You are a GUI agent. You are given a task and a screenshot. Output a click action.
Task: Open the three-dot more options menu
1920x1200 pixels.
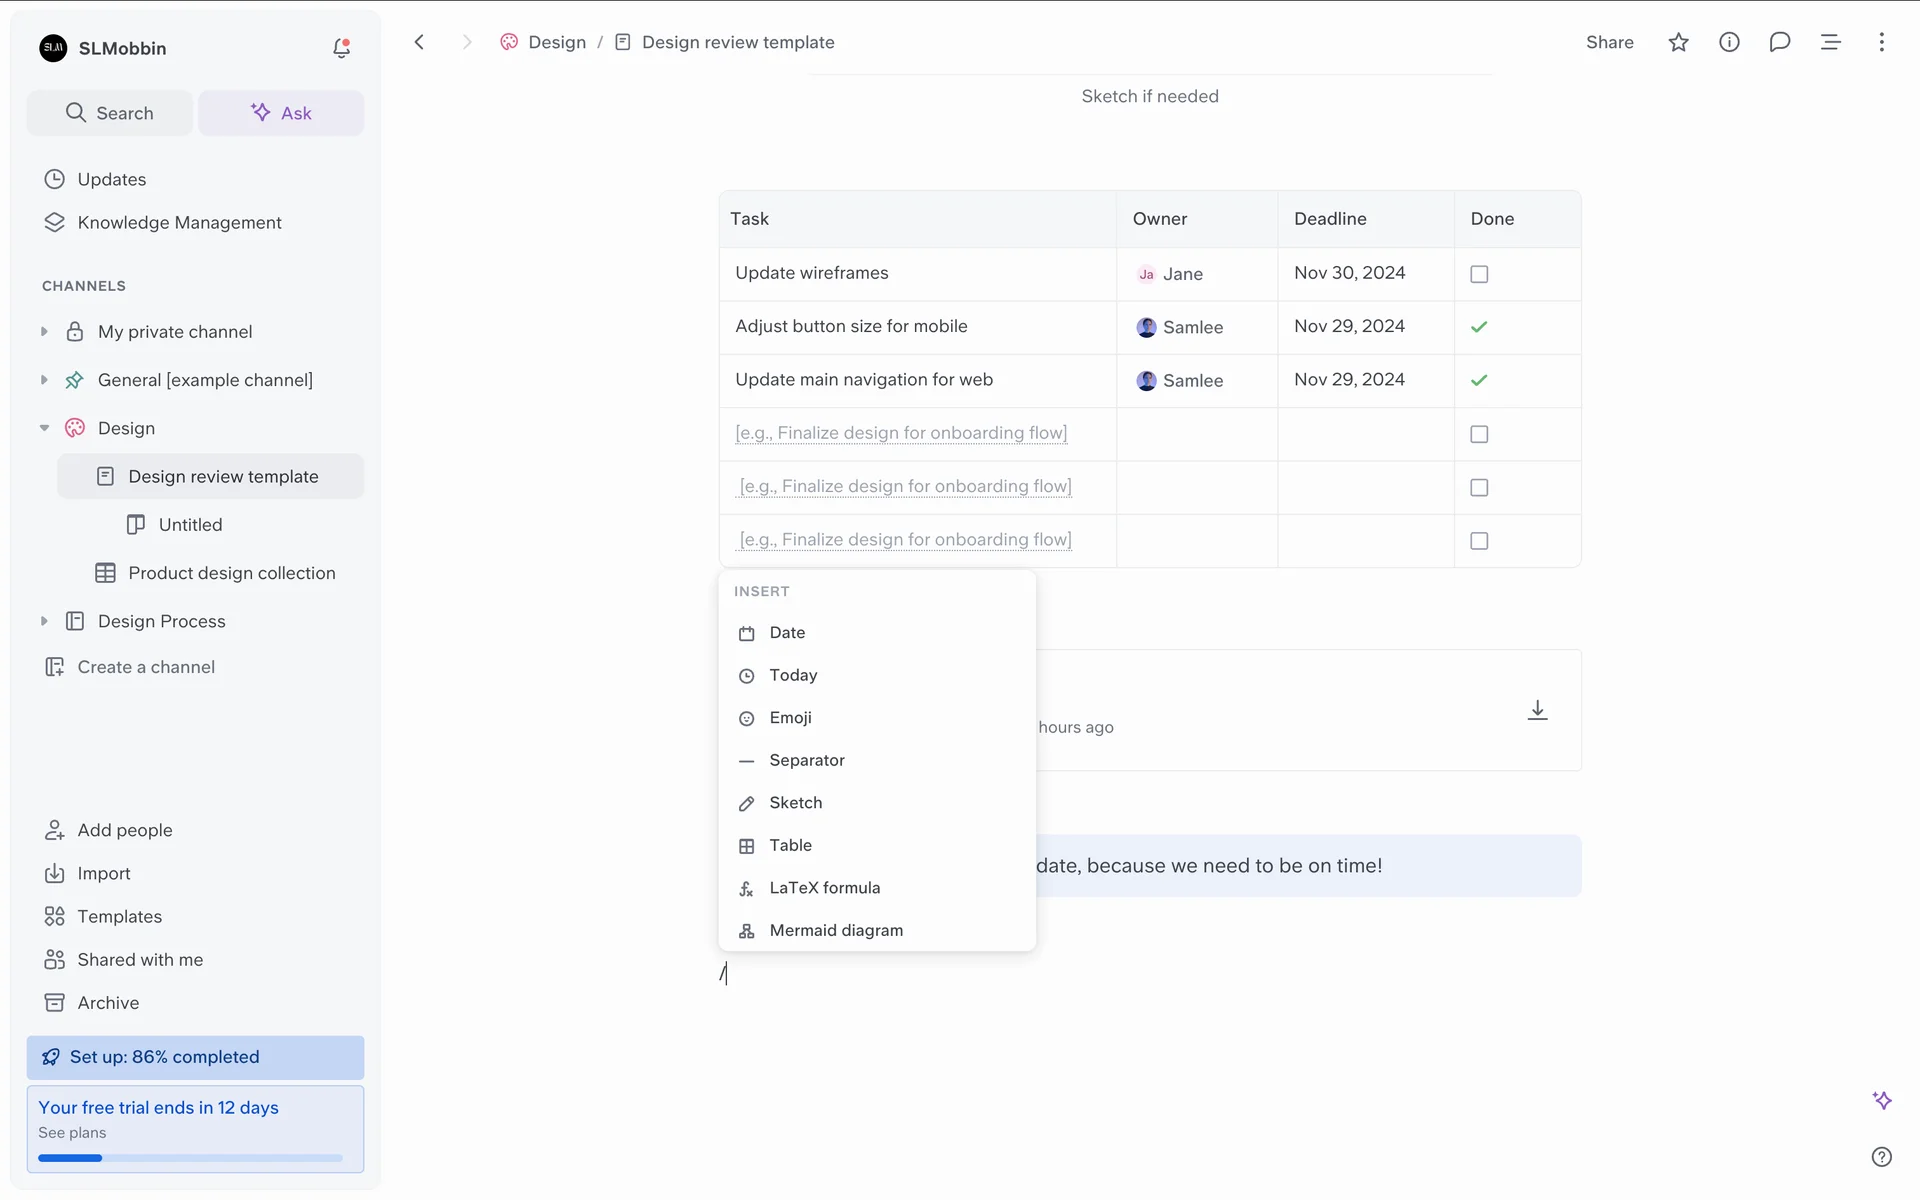[x=1881, y=42]
